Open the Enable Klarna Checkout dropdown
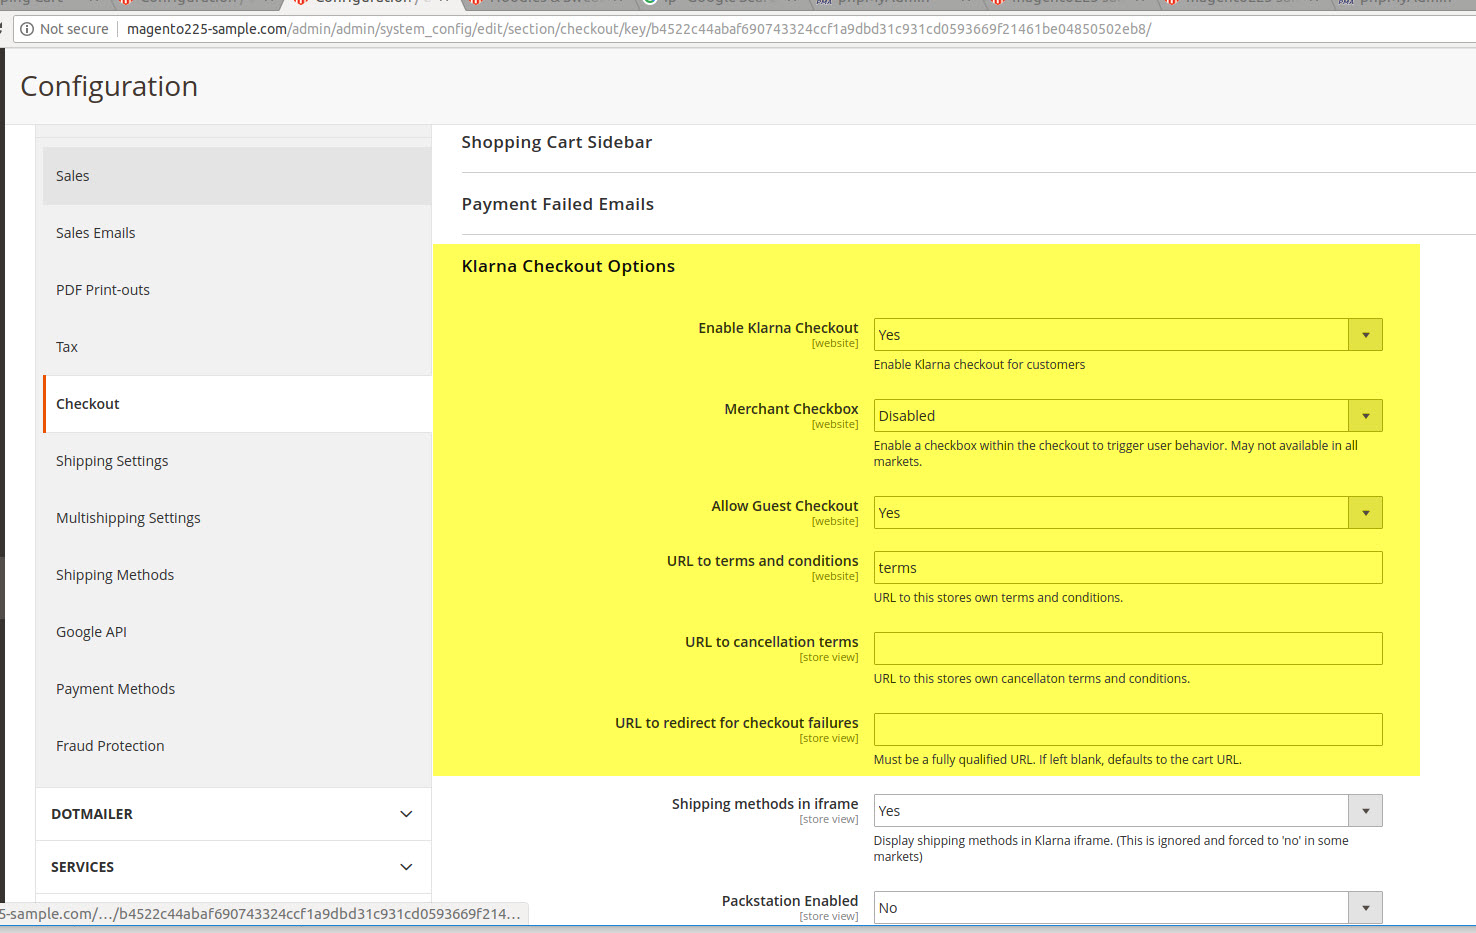This screenshot has height=933, width=1476. click(1127, 335)
